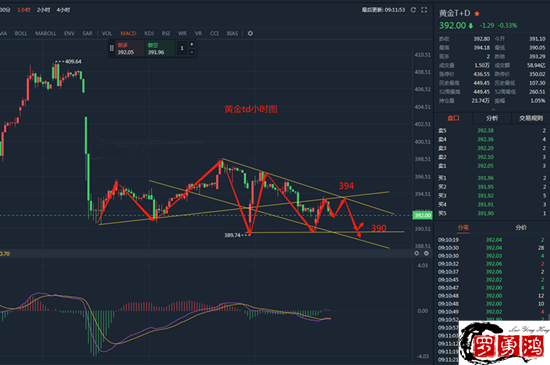Select the 4小时 timeframe

tap(63, 10)
